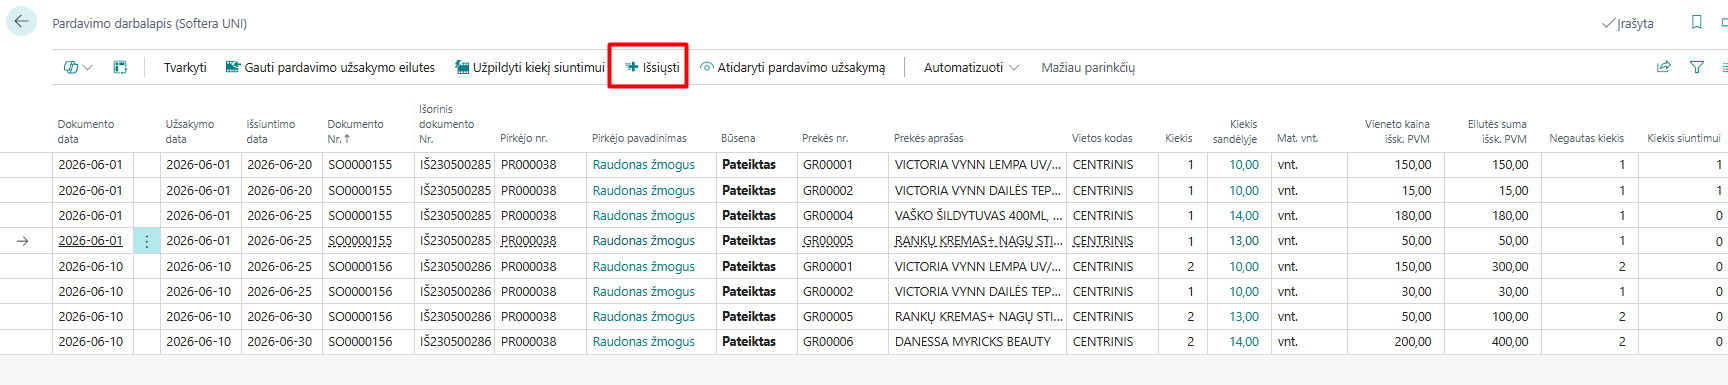The height and width of the screenshot is (385, 1728).
Task: Select DANESSA MYRICKS BEAUTY description cell
Action: point(972,342)
